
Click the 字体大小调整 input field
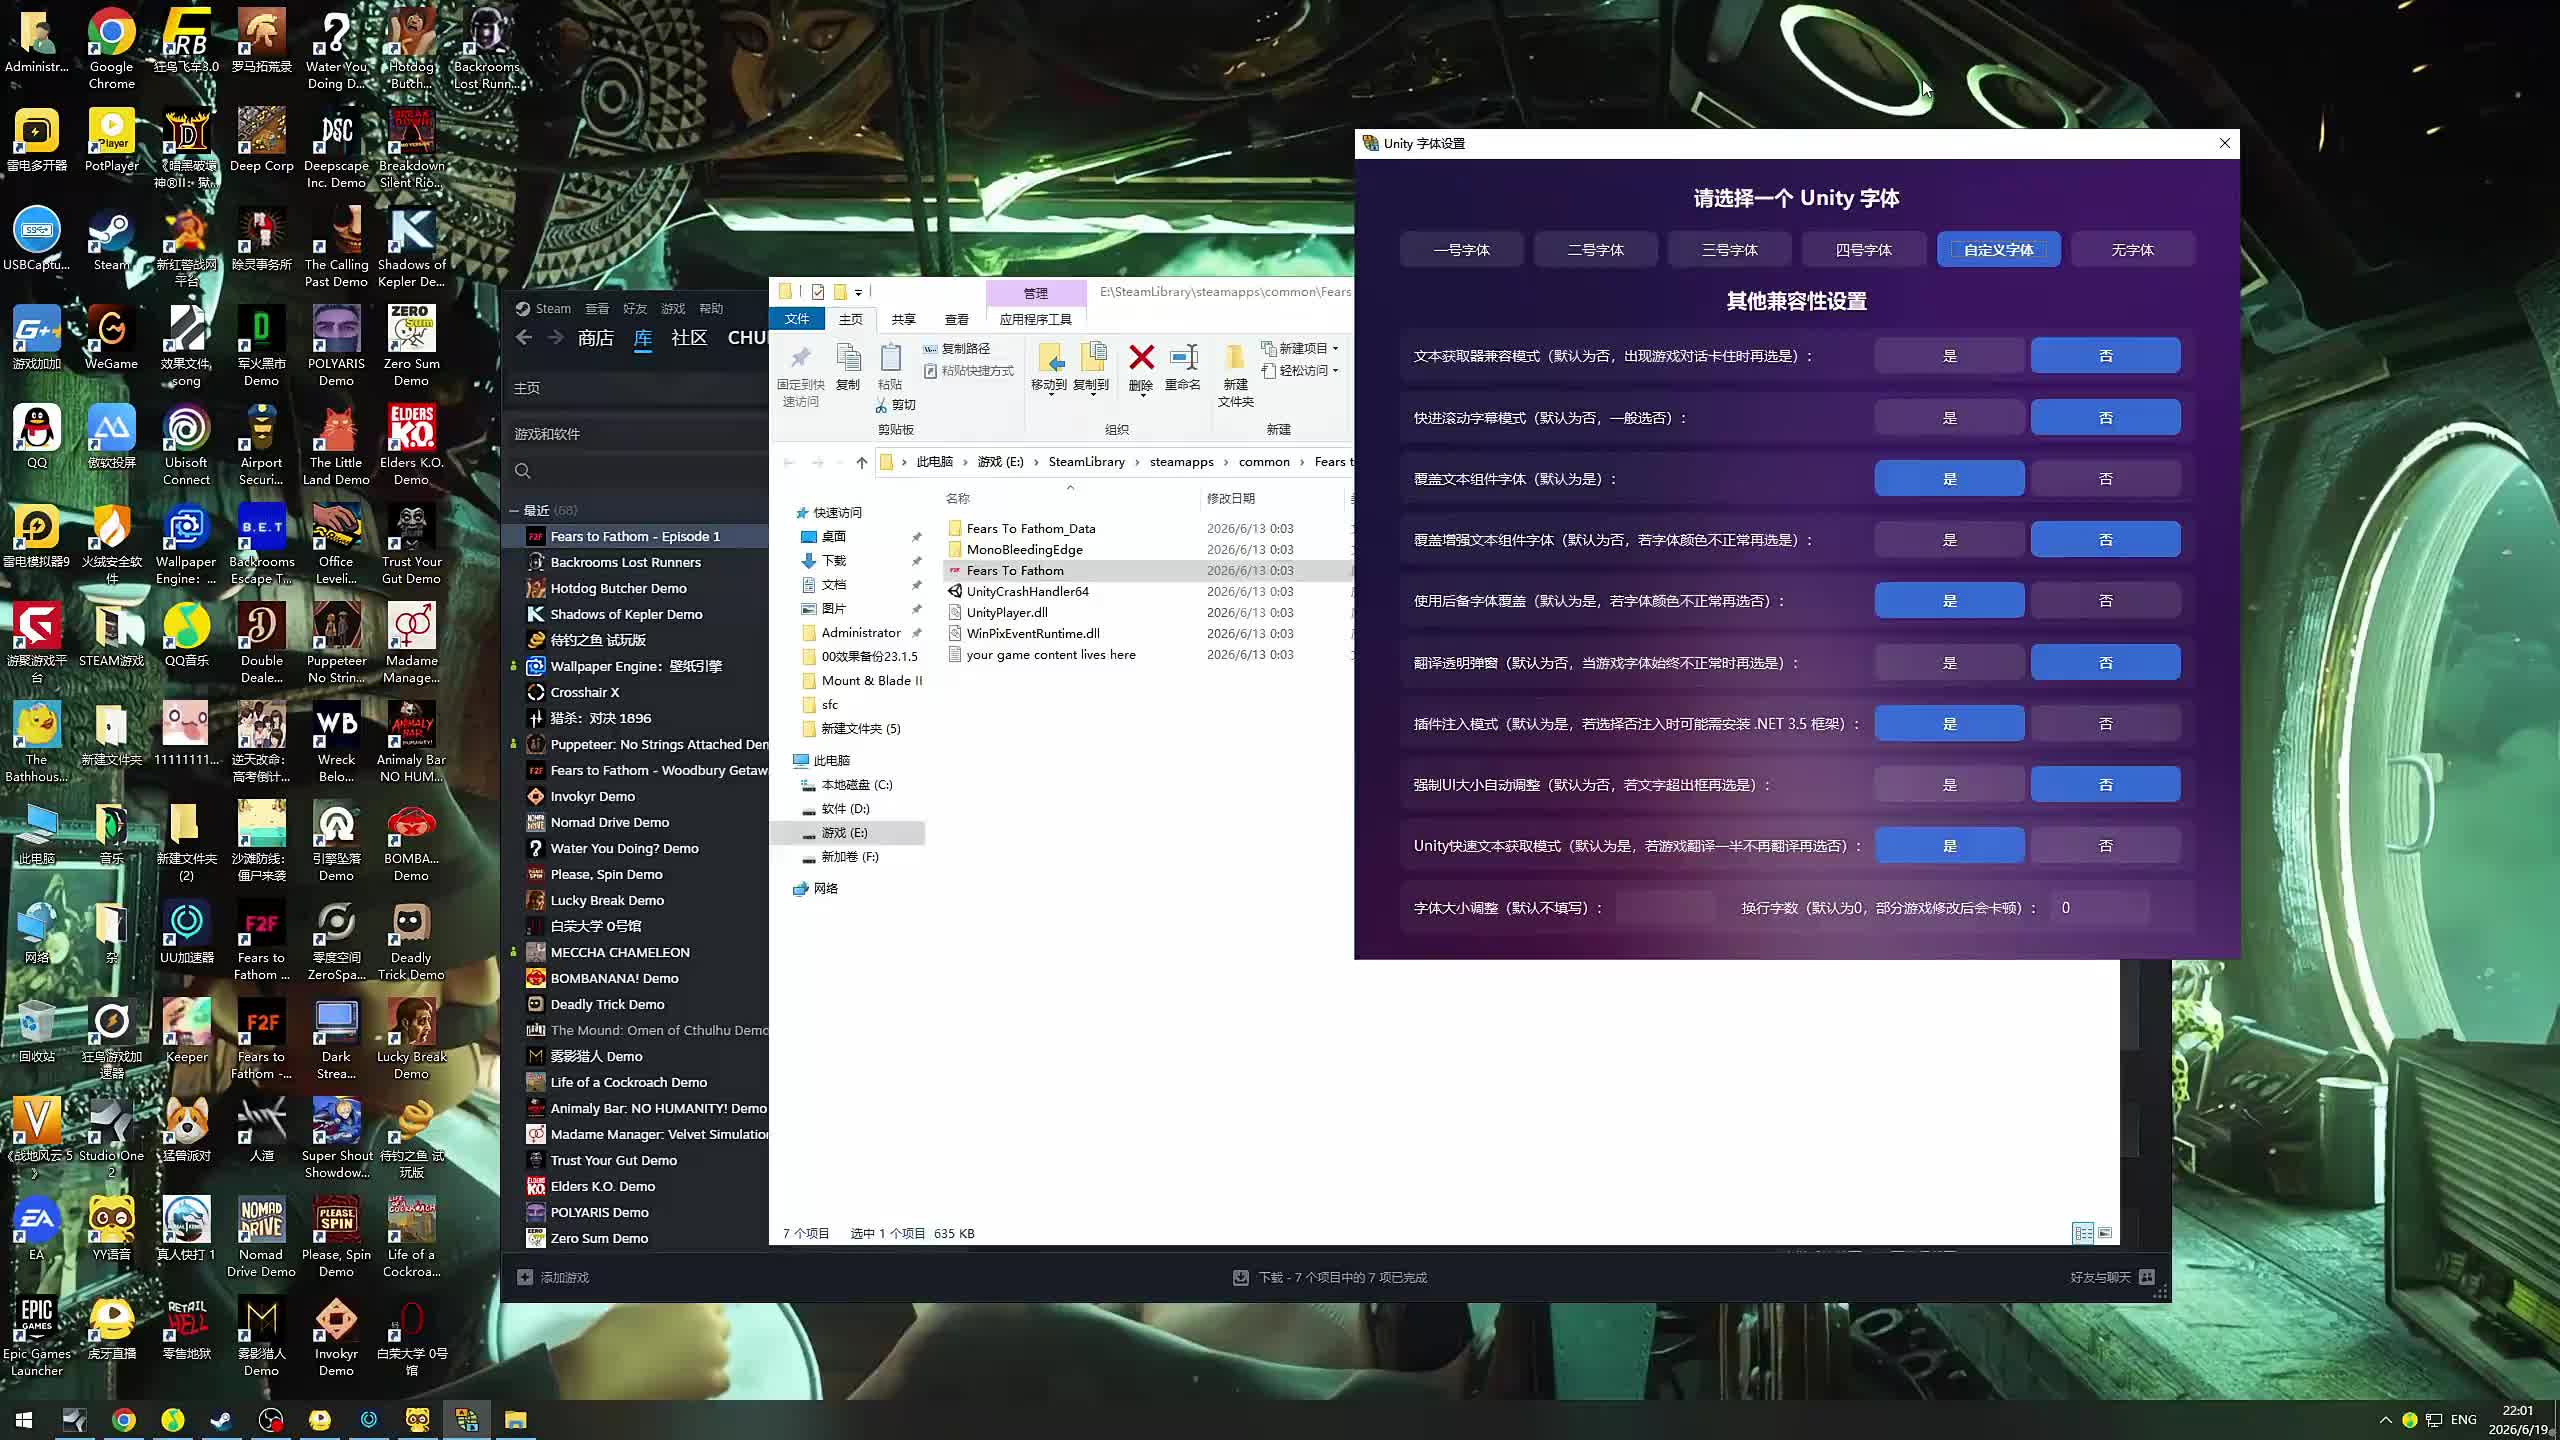1665,908
